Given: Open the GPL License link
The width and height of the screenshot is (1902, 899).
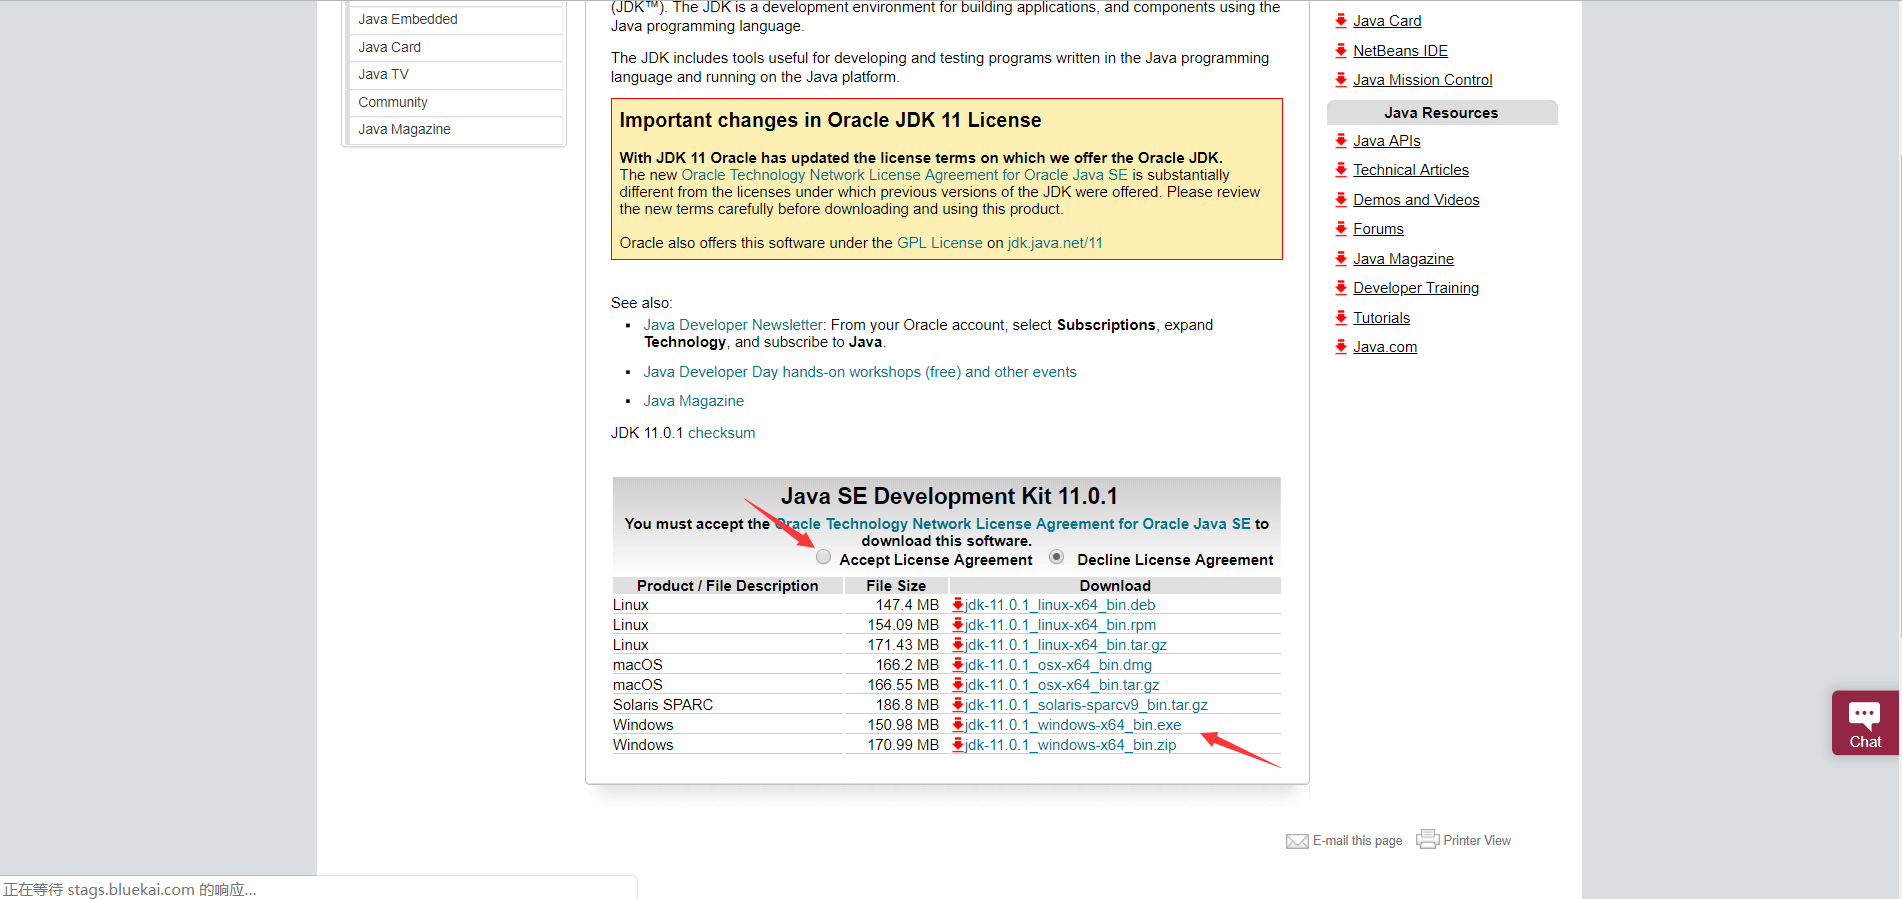Looking at the screenshot, I should [940, 243].
